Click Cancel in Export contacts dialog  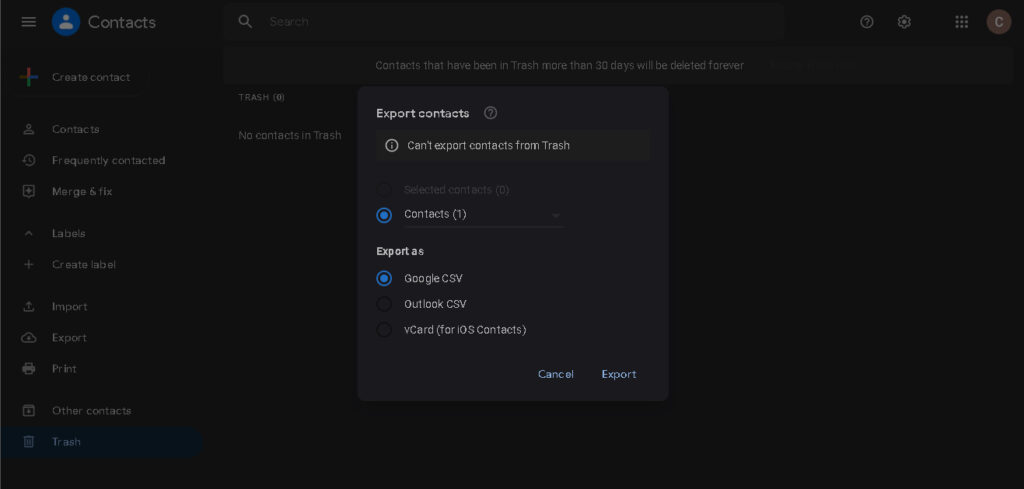556,374
